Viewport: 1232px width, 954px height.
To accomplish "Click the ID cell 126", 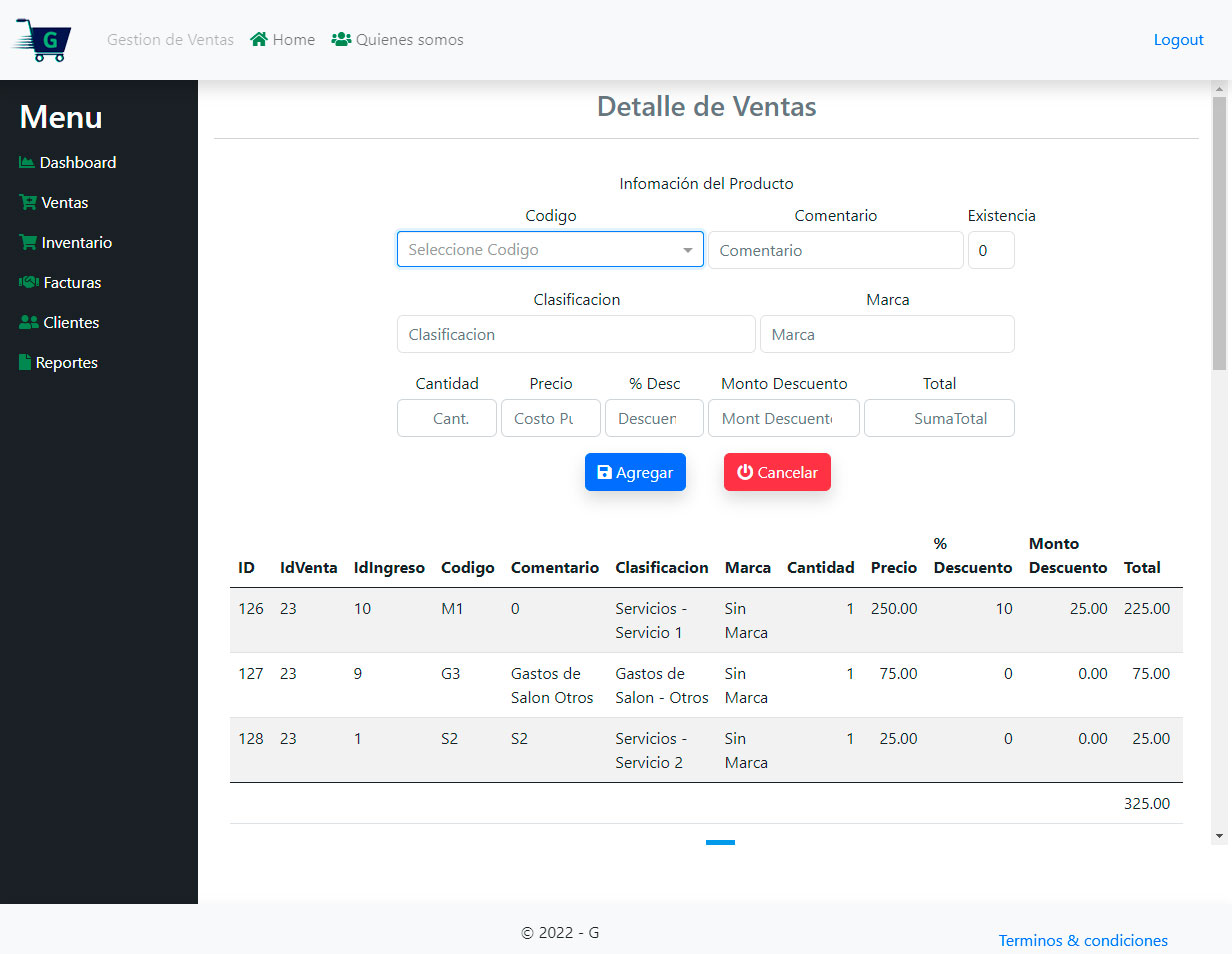I will click(251, 608).
